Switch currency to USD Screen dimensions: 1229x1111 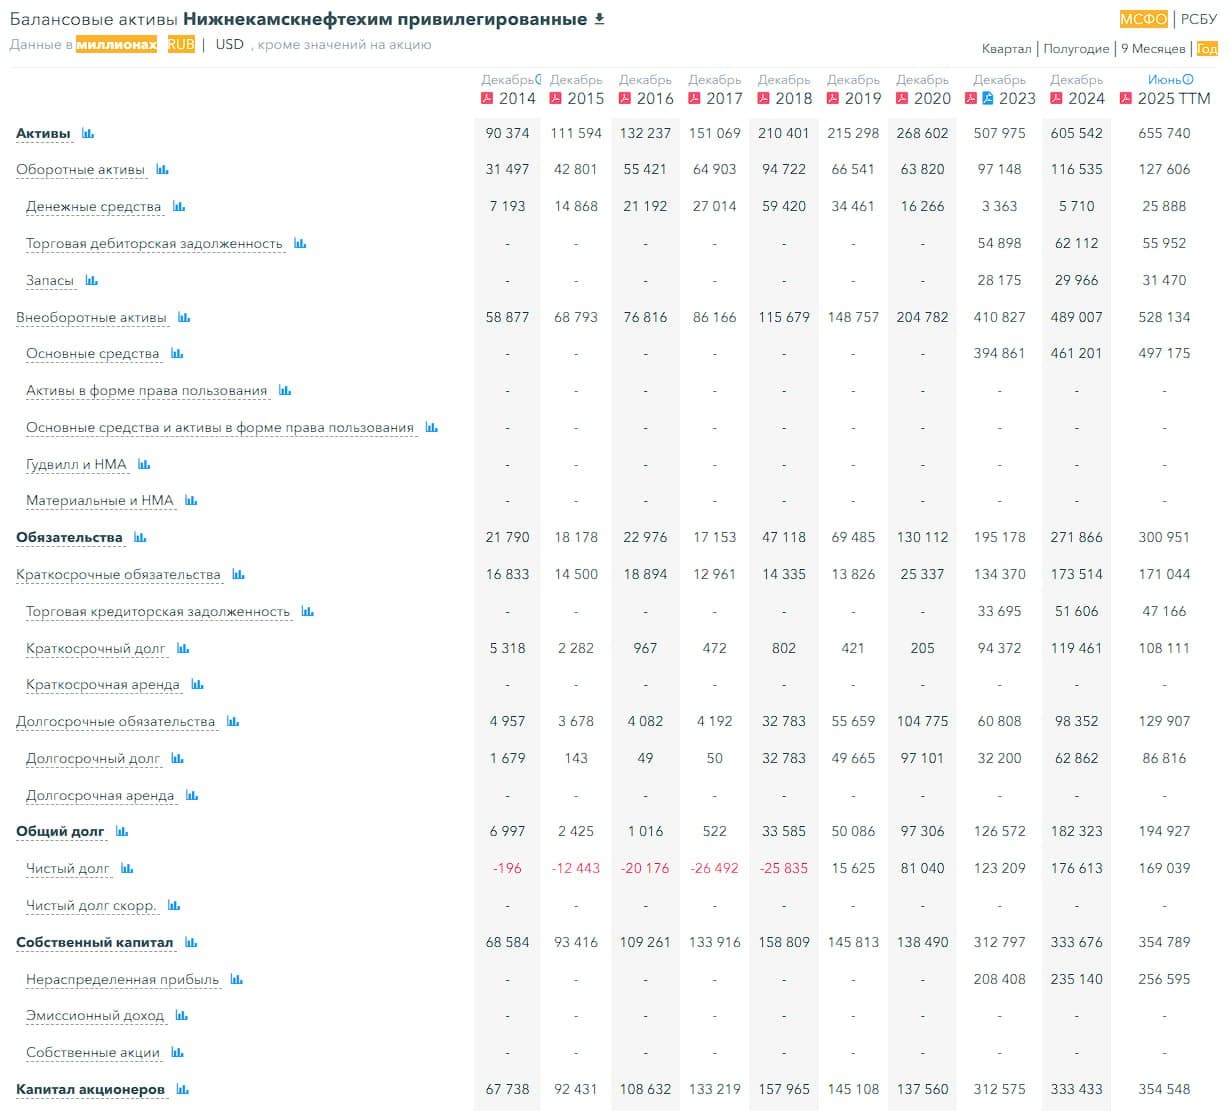[x=229, y=44]
